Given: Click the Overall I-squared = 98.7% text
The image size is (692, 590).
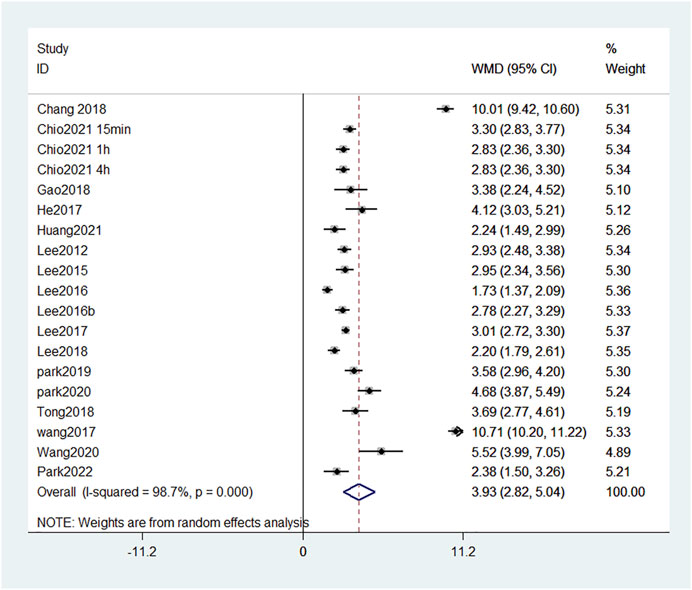Looking at the screenshot, I should tap(145, 492).
